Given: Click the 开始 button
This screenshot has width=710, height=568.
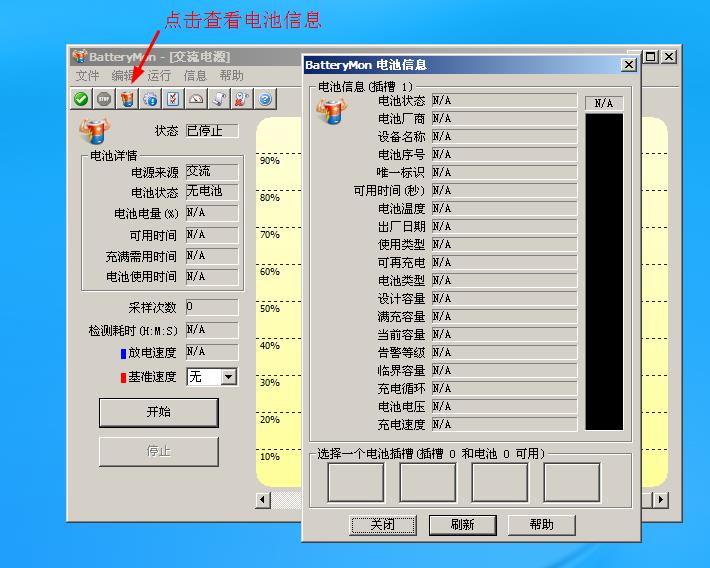Looking at the screenshot, I should [158, 412].
